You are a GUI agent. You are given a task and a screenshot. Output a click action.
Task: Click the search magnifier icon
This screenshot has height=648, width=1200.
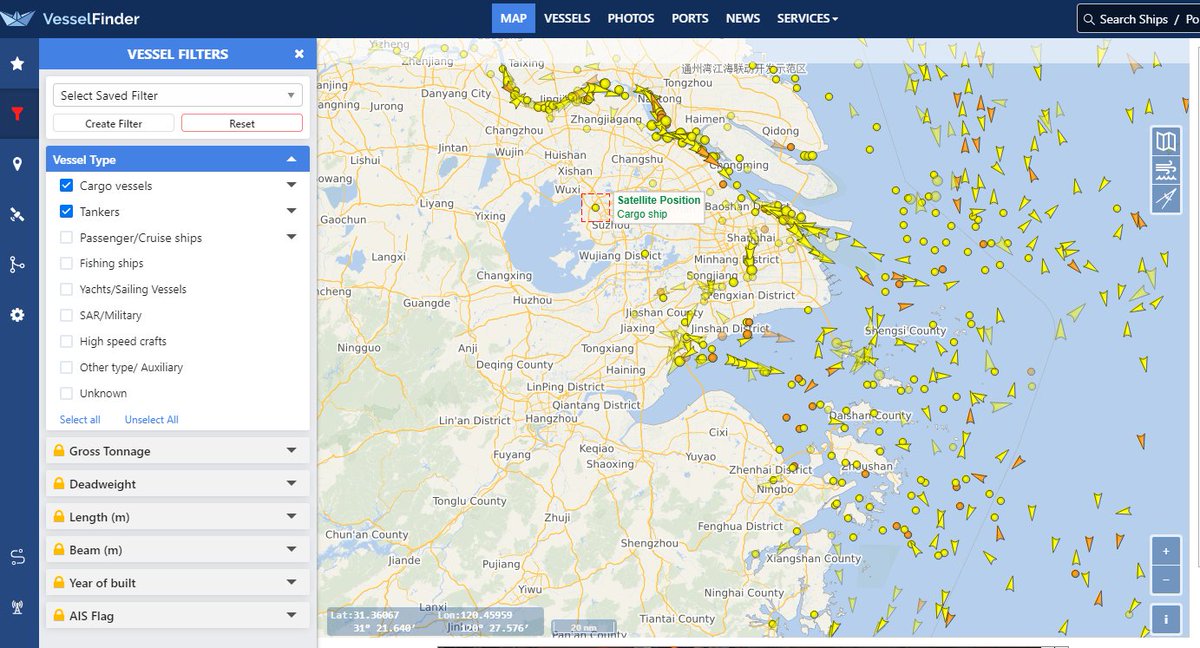coord(1088,19)
